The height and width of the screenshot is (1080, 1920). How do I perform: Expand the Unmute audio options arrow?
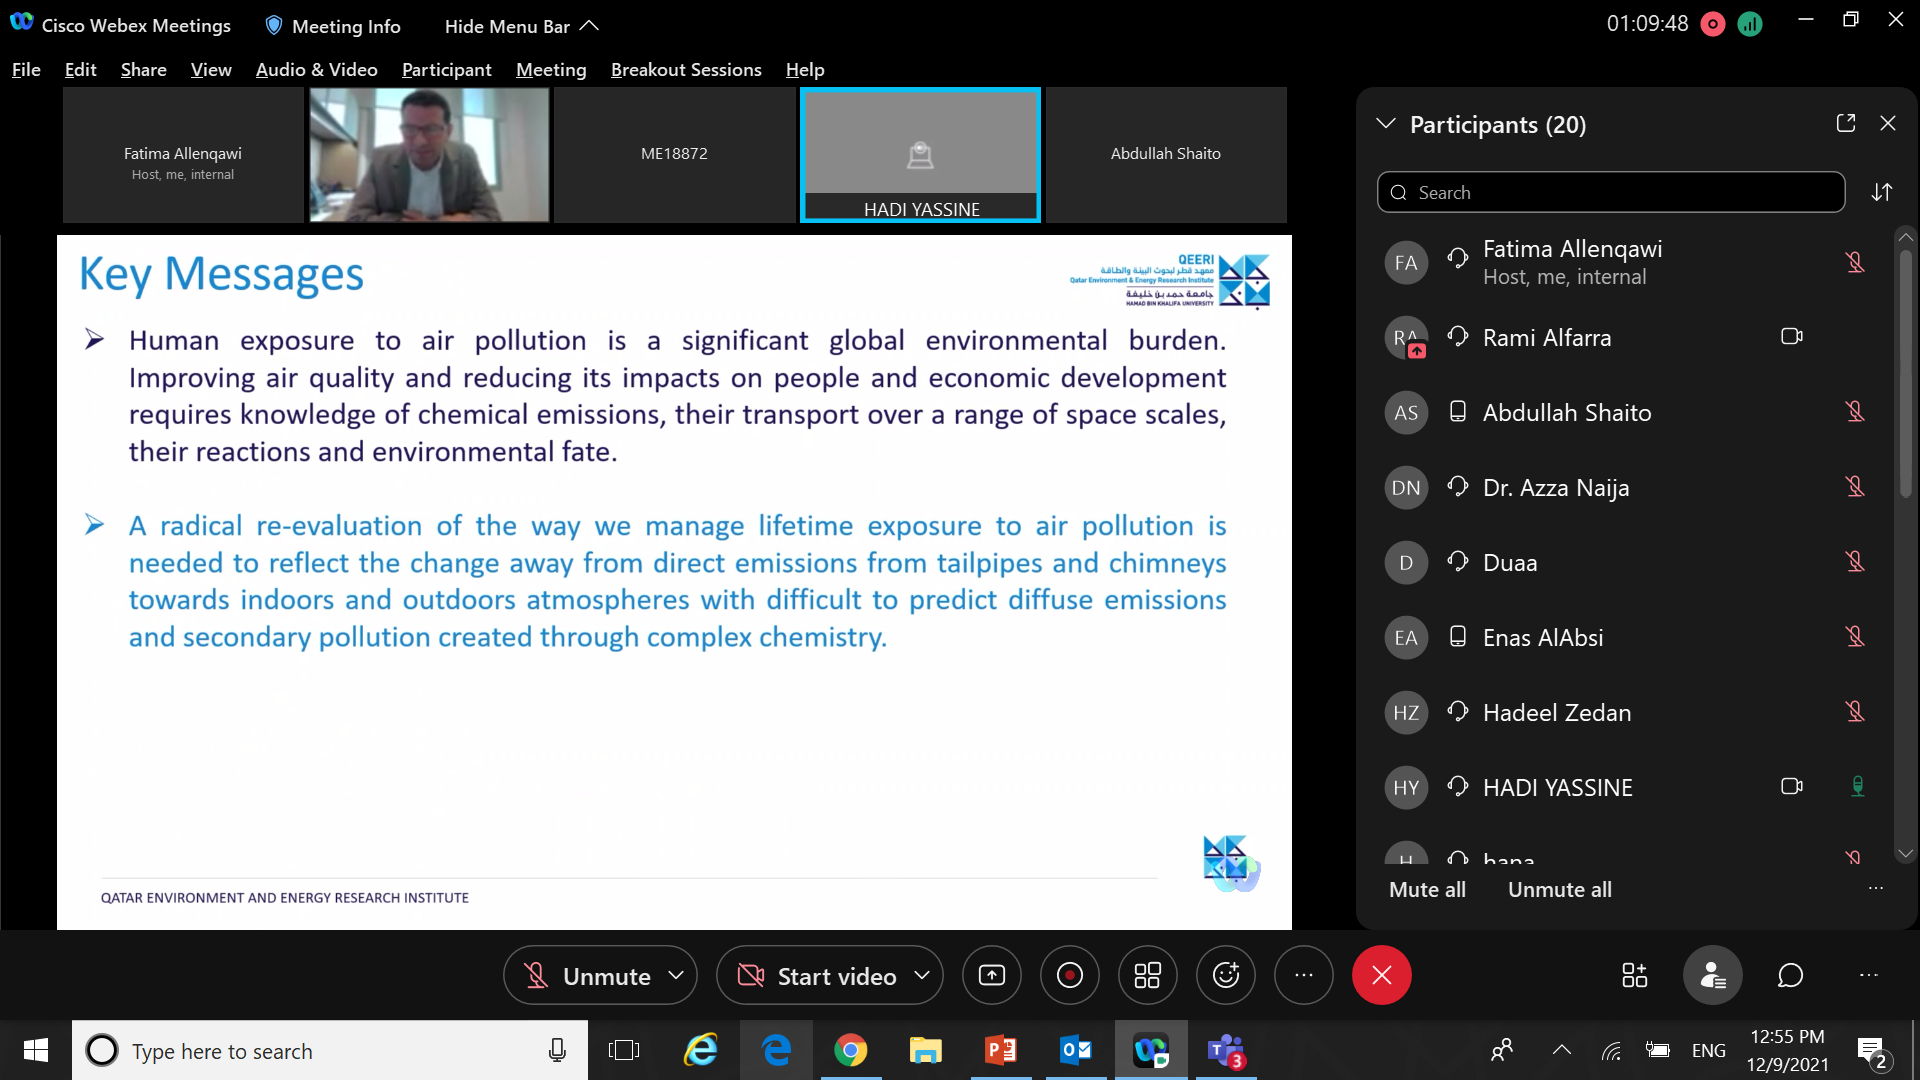[676, 975]
